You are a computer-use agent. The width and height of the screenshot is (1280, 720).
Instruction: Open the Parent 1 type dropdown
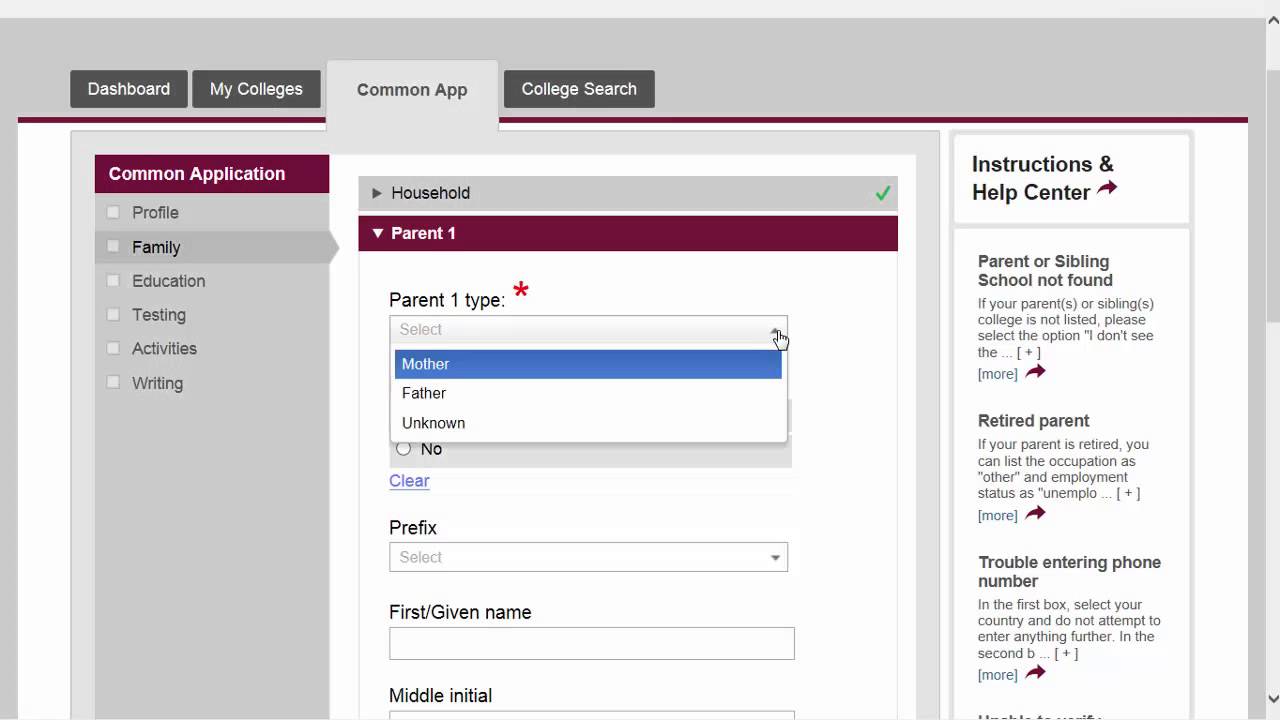[588, 330]
